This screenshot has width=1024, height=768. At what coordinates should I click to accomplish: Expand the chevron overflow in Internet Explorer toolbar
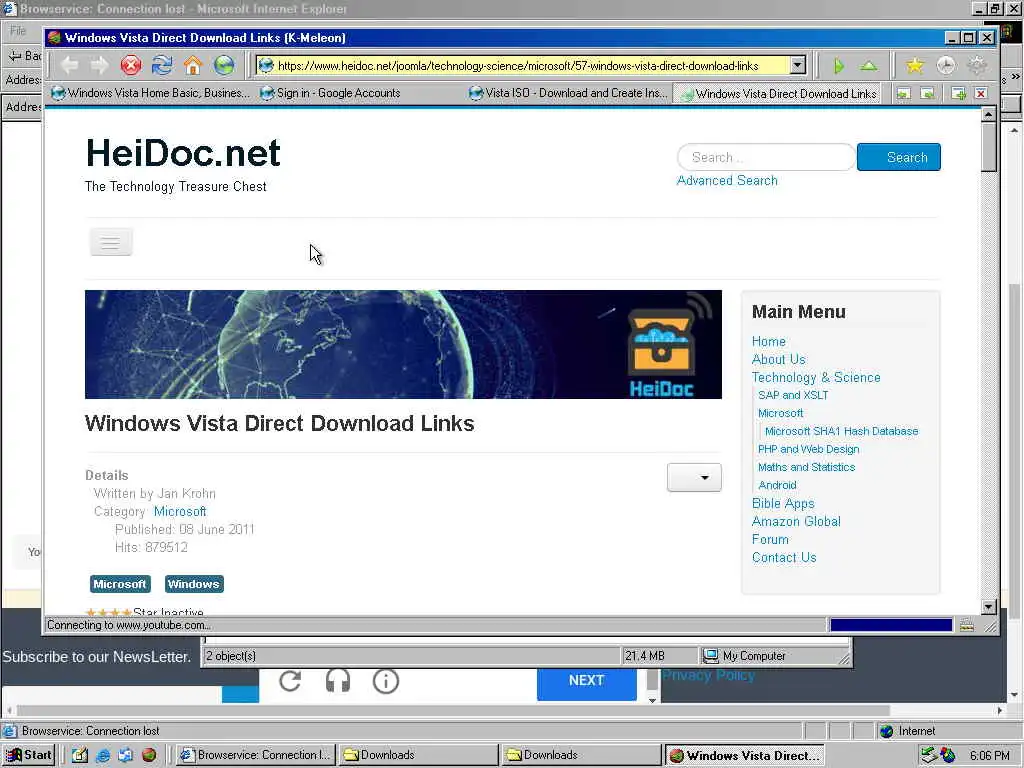click(x=1016, y=77)
